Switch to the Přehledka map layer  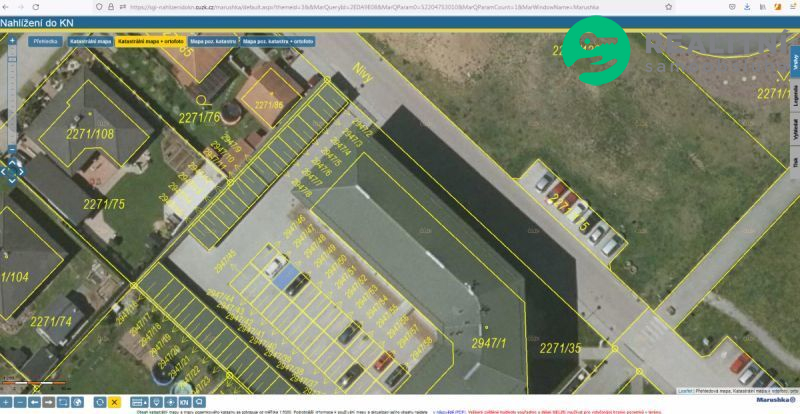(x=45, y=42)
